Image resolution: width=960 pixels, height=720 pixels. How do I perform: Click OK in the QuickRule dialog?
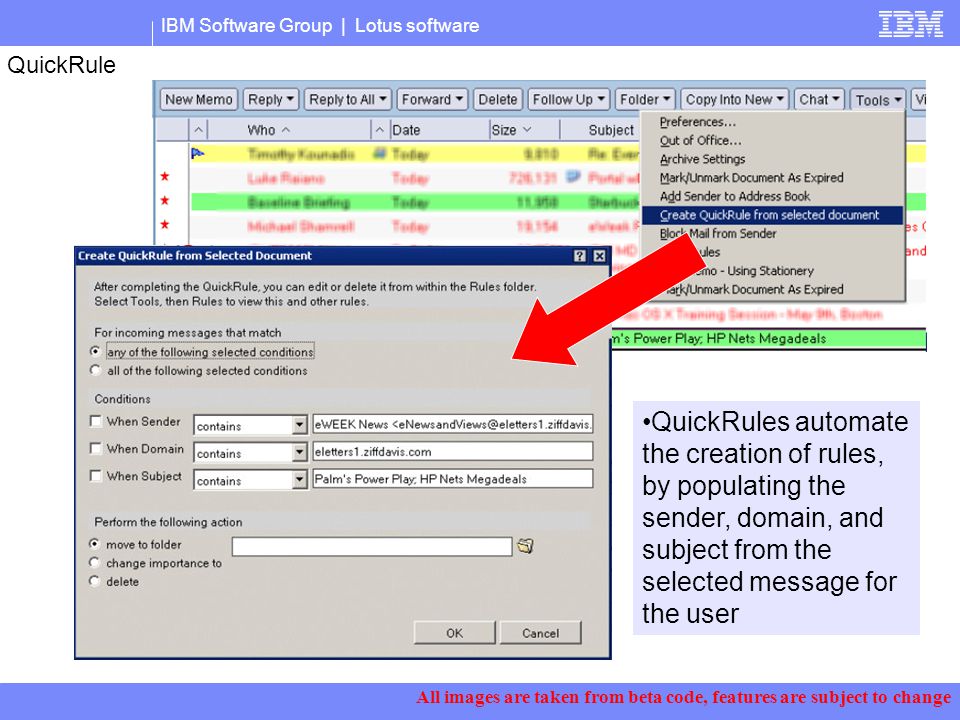(454, 633)
